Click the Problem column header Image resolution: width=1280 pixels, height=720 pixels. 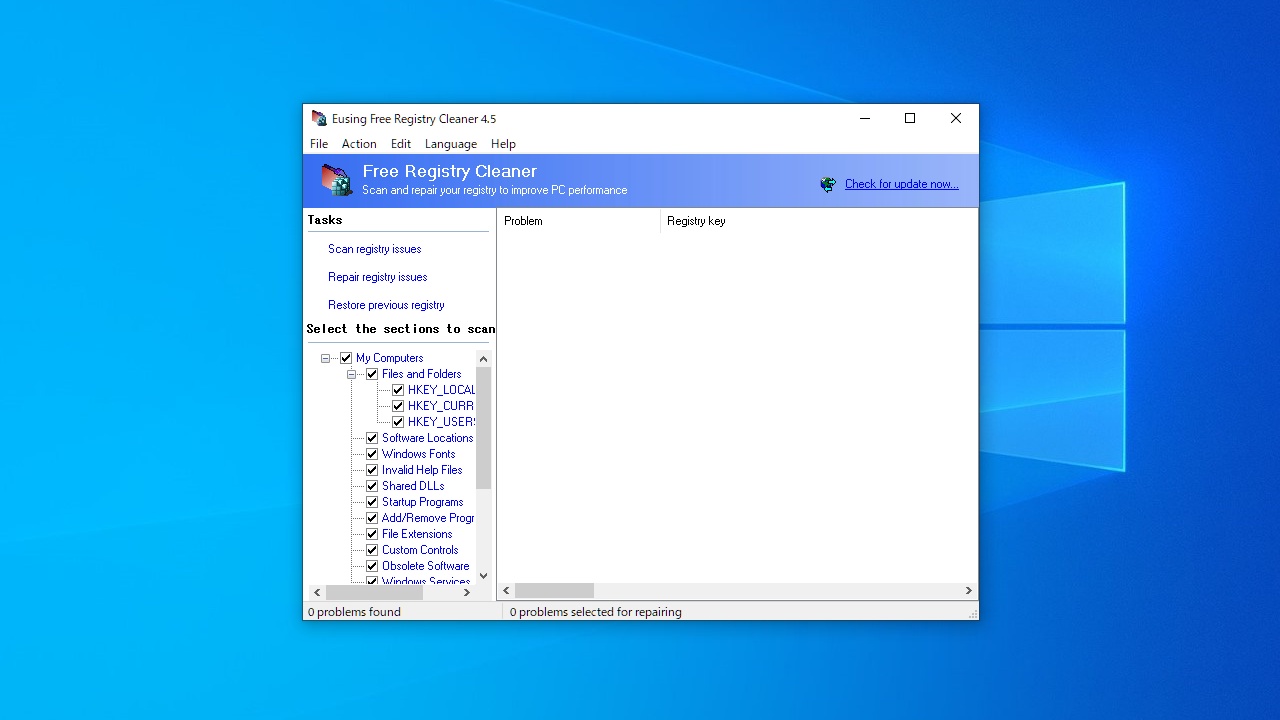click(579, 221)
